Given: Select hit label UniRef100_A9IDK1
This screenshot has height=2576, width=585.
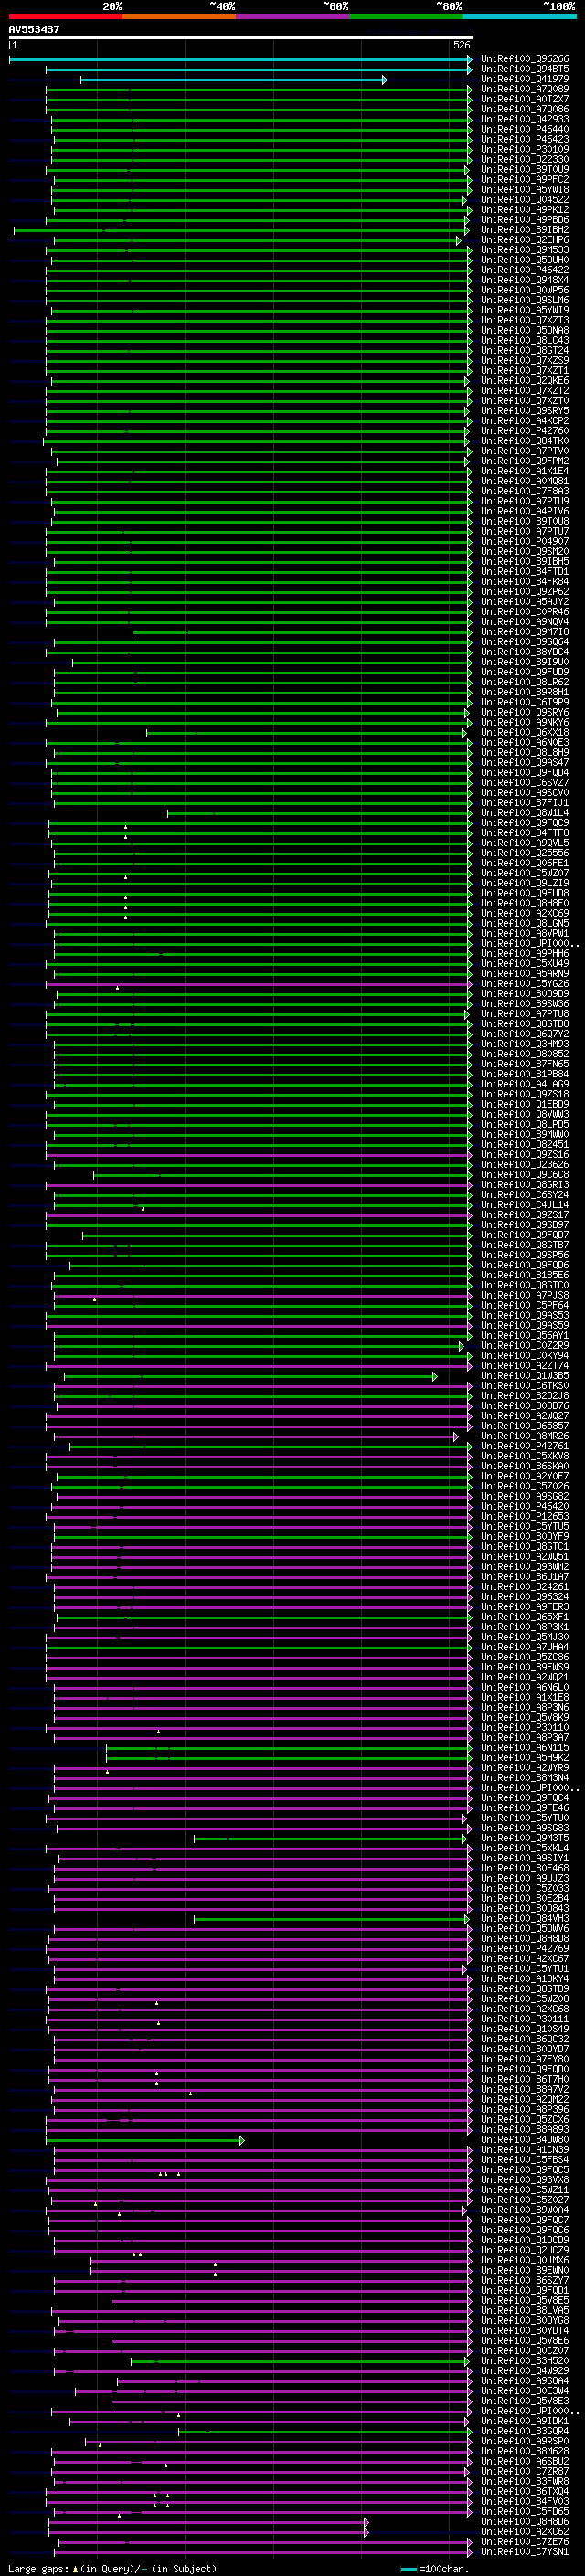Looking at the screenshot, I should (525, 2421).
